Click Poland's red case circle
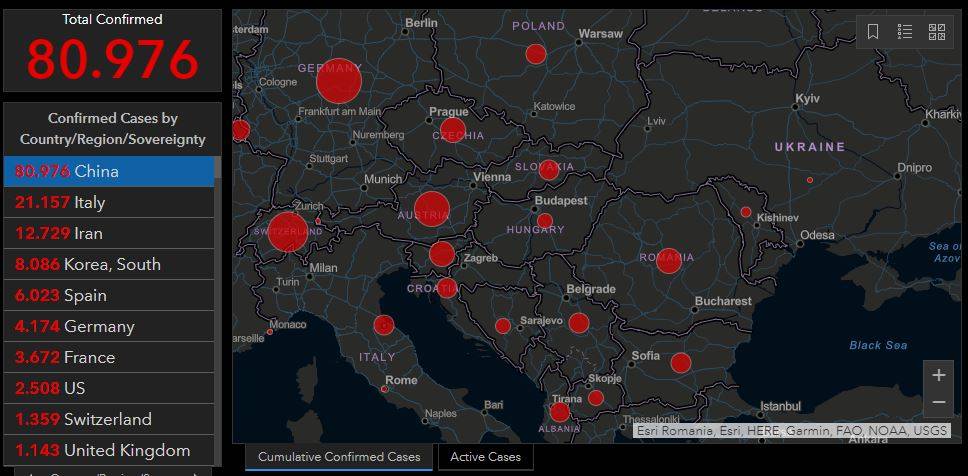Image resolution: width=968 pixels, height=476 pixels. (x=536, y=54)
